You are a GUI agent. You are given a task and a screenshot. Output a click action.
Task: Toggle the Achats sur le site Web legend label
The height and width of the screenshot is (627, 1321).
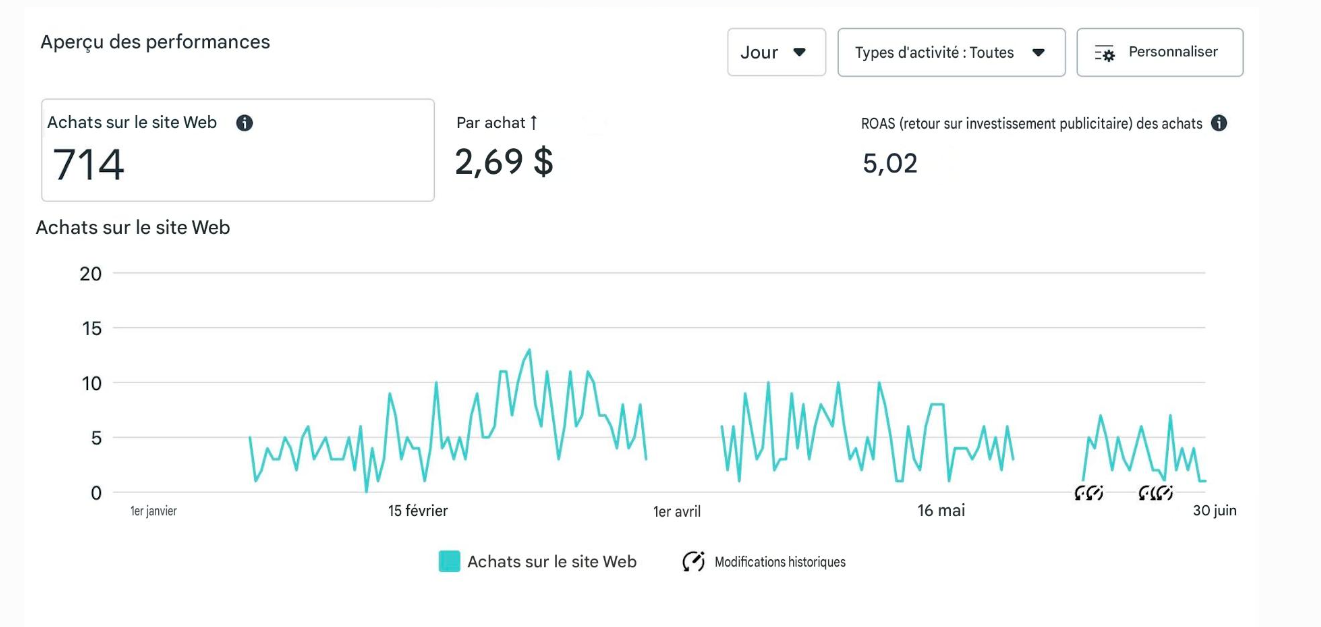click(x=552, y=562)
